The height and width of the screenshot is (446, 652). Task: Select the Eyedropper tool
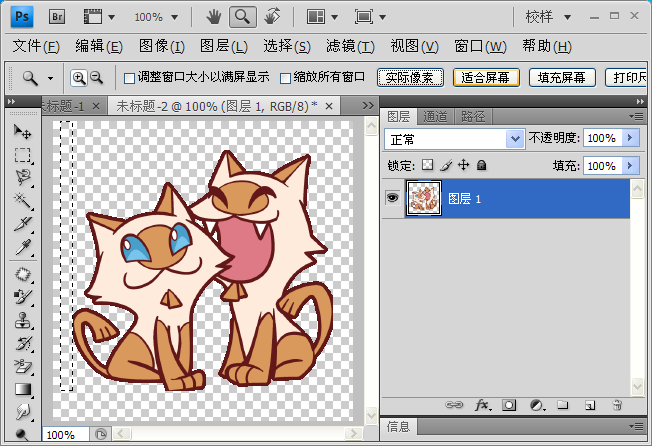click(22, 247)
